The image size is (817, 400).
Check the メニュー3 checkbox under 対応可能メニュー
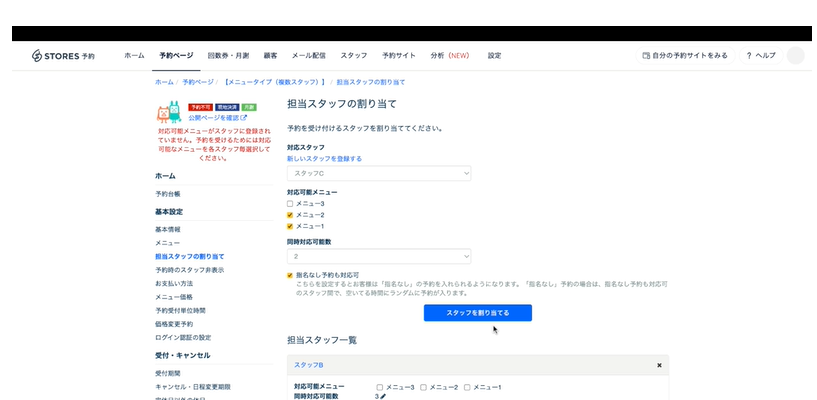290,204
